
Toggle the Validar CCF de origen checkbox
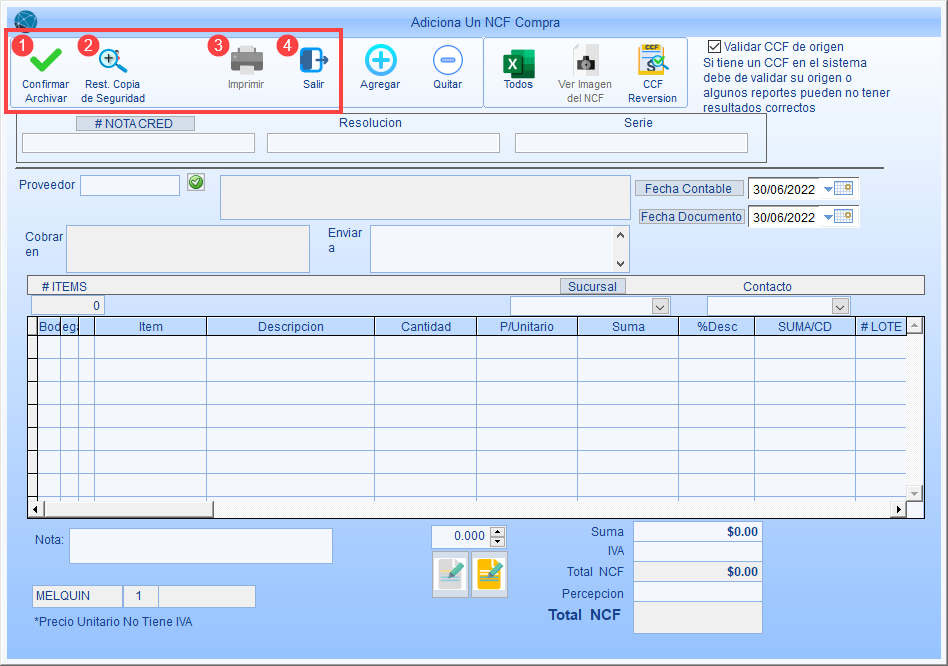click(714, 47)
